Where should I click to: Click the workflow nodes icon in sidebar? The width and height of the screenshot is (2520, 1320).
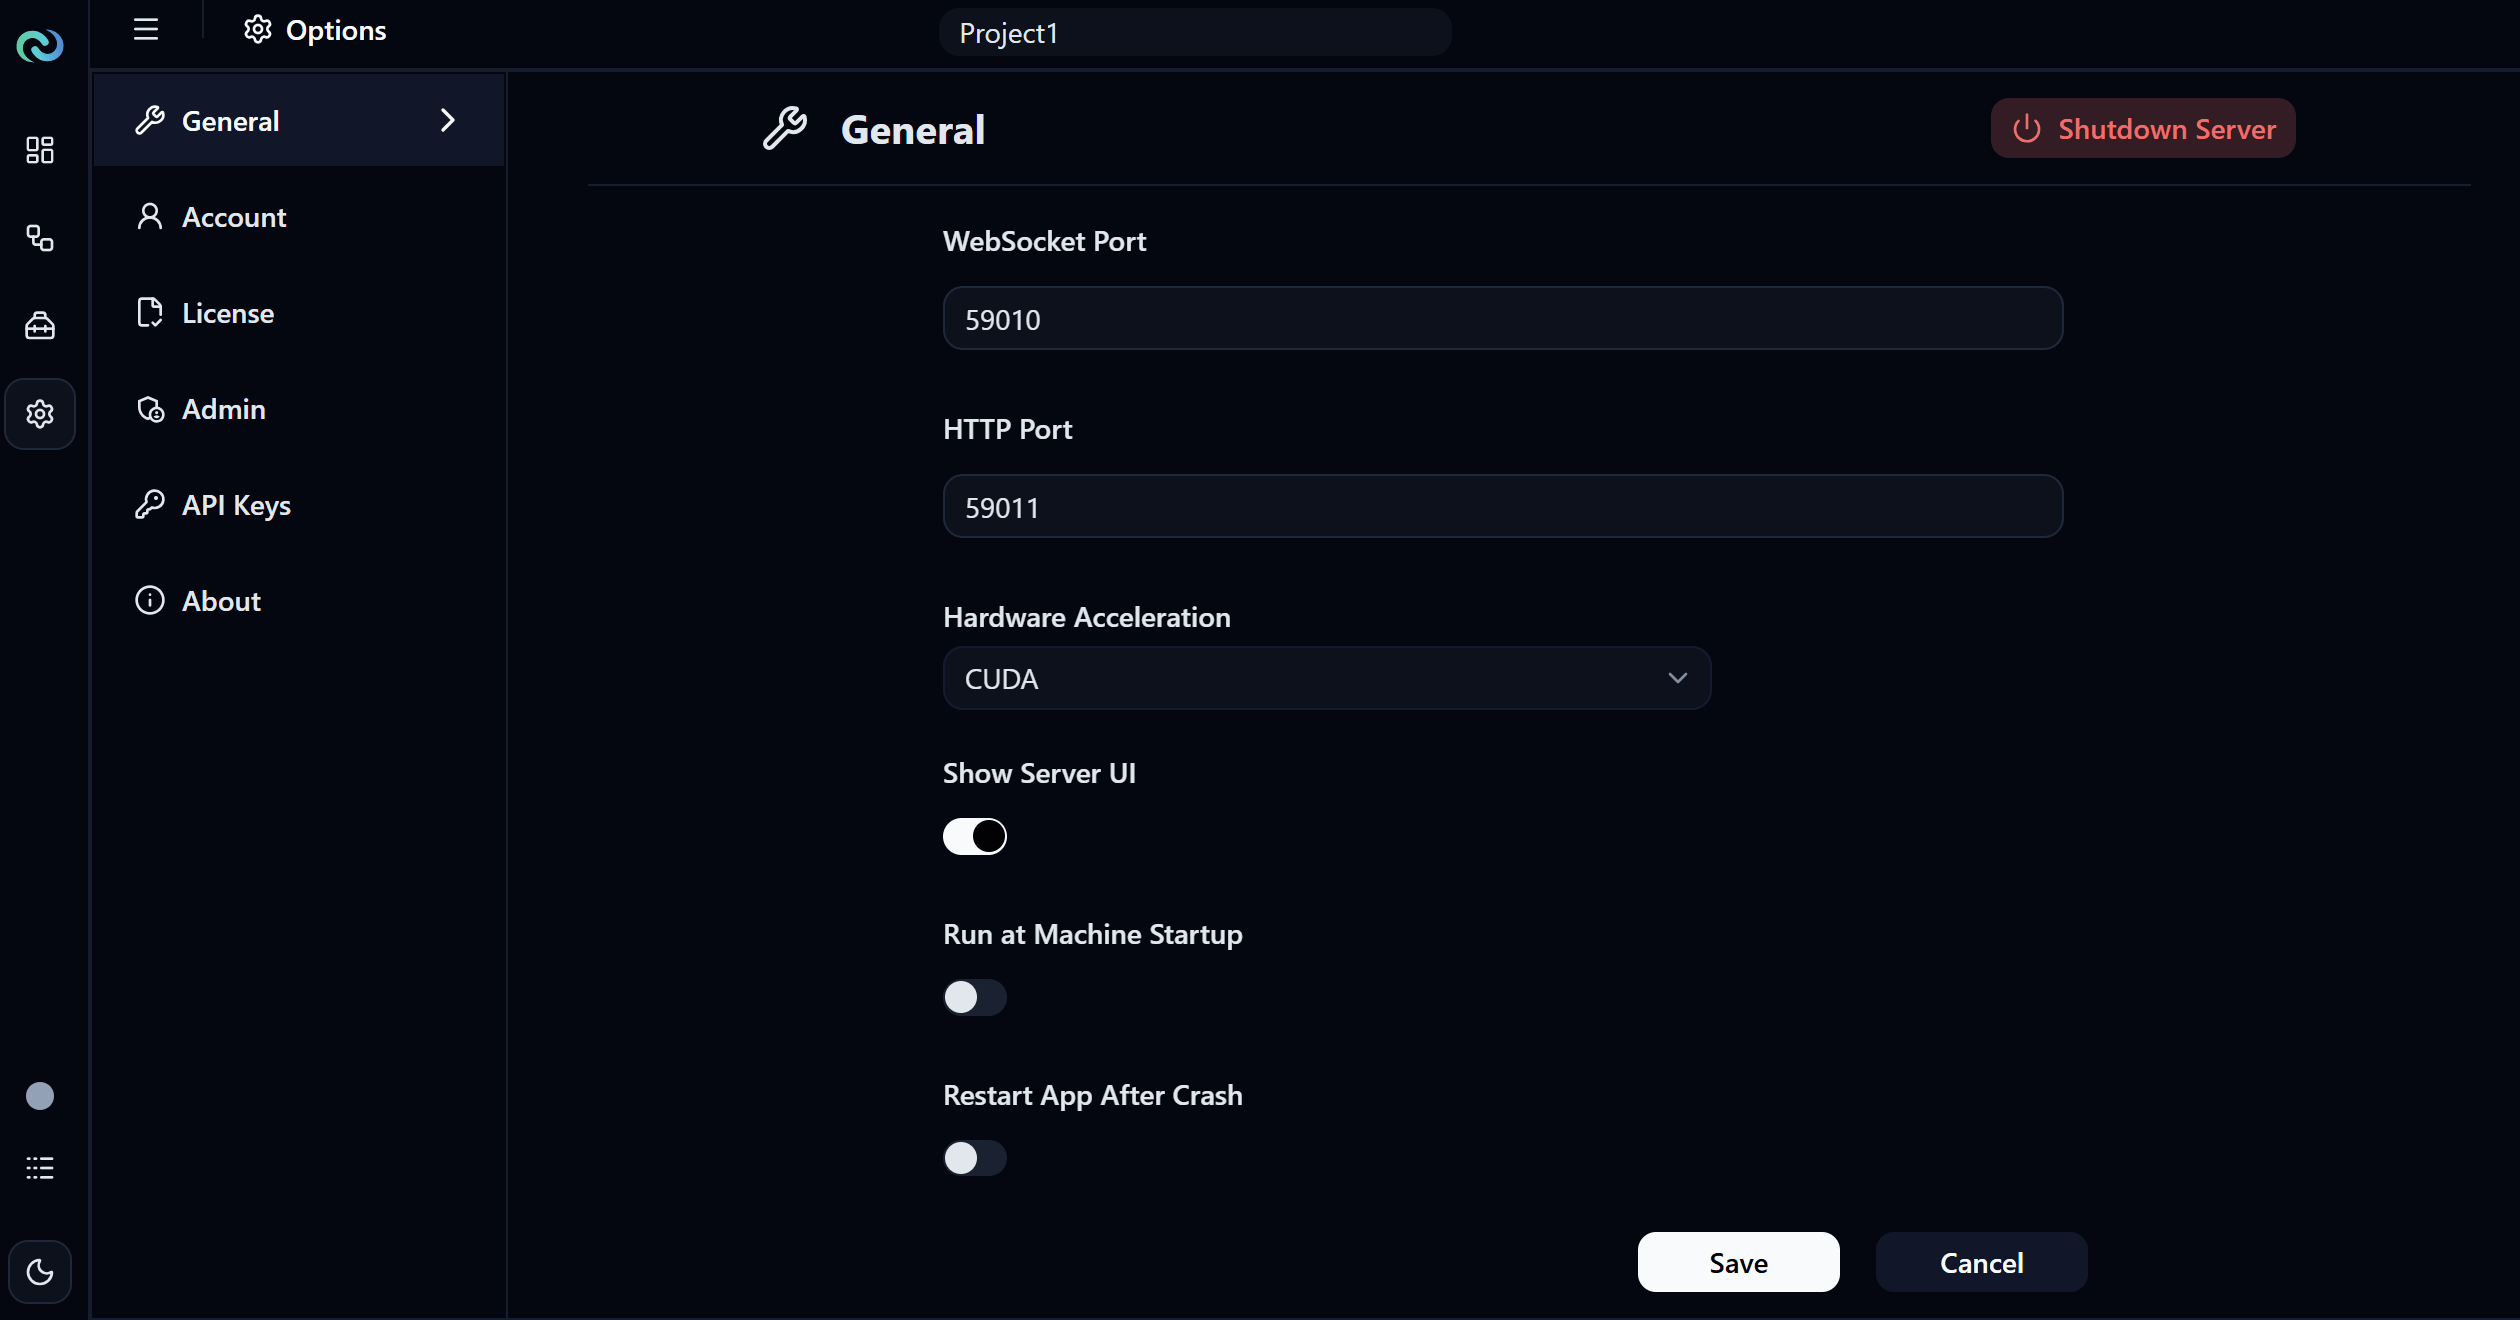click(40, 238)
